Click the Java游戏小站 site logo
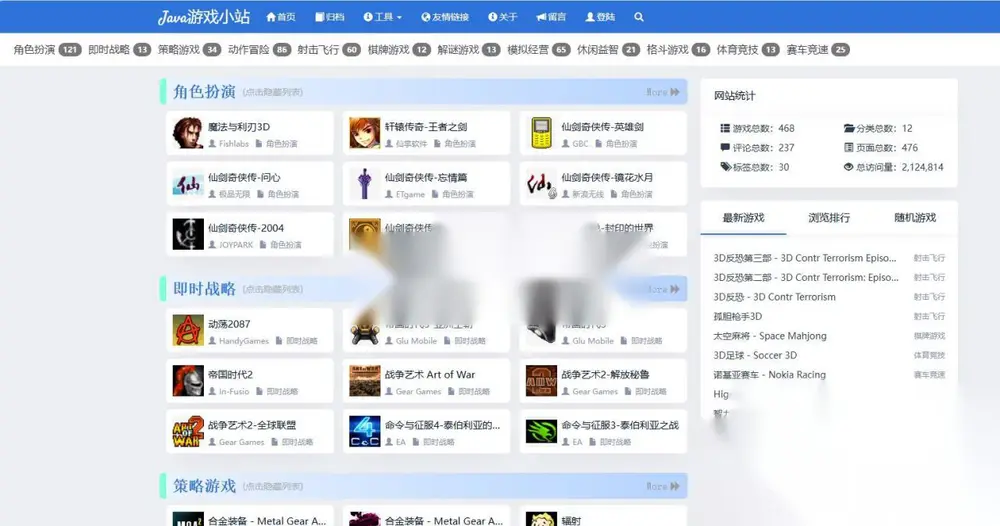The width and height of the screenshot is (1000, 526). pyautogui.click(x=204, y=17)
